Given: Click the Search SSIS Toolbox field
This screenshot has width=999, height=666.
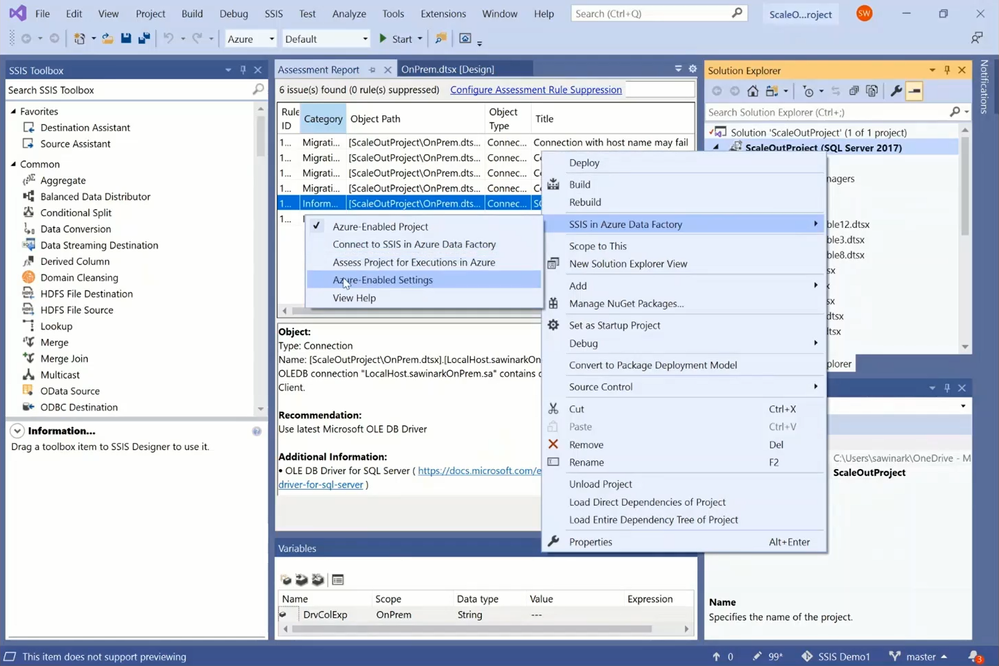Looking at the screenshot, I should [129, 90].
